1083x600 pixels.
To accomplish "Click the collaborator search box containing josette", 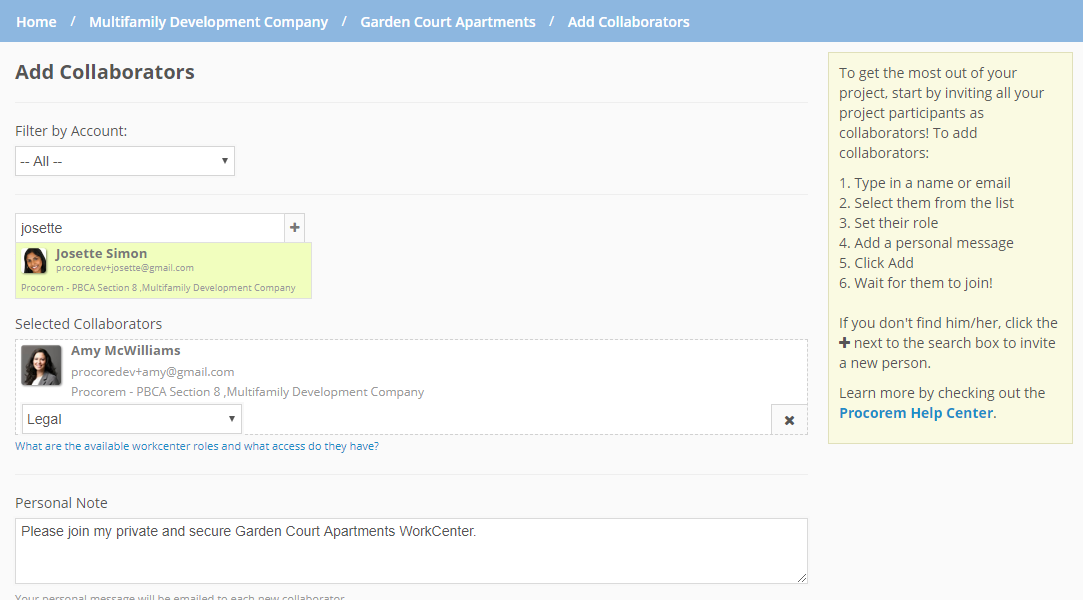I will (148, 227).
